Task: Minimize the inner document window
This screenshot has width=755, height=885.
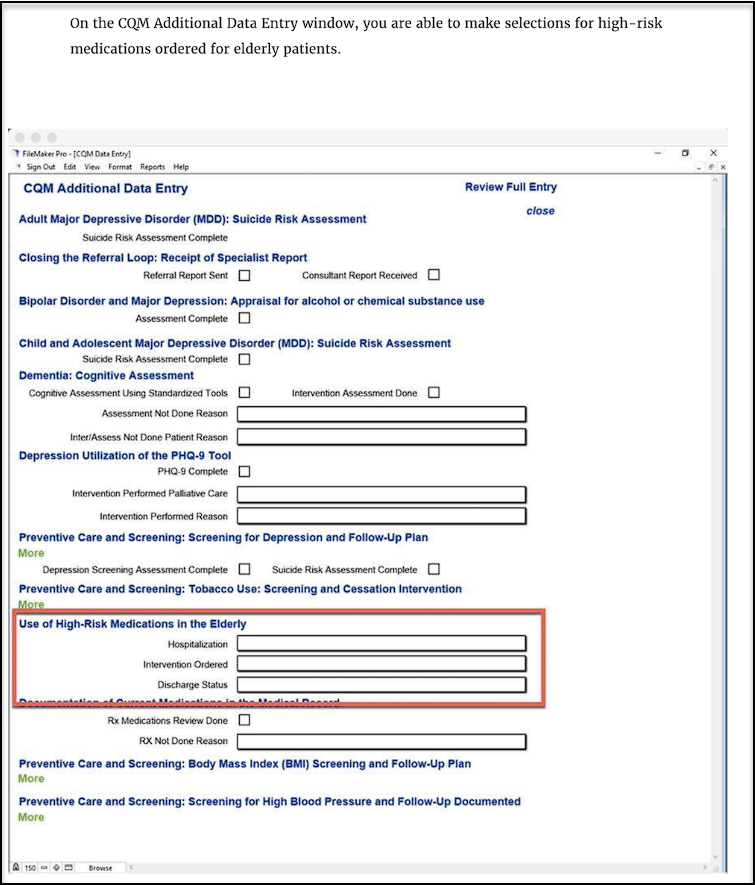Action: coord(699,168)
